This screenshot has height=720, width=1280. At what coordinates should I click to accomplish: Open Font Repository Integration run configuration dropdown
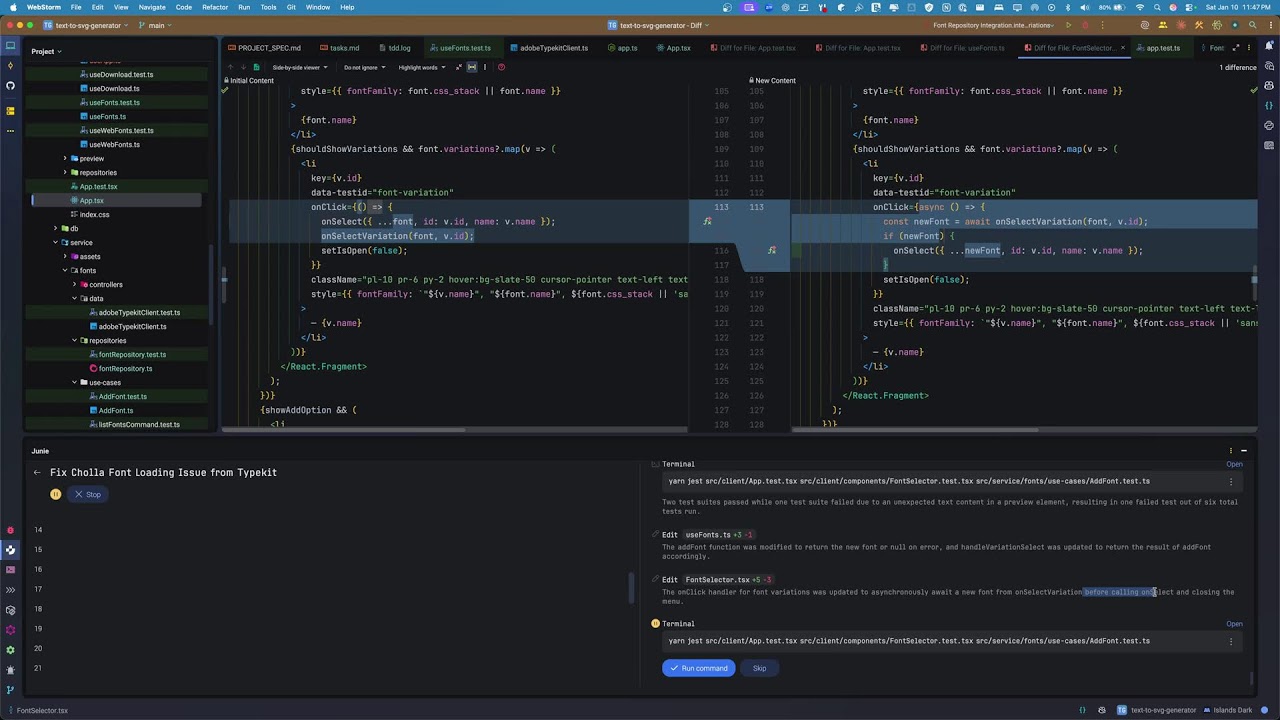993,25
